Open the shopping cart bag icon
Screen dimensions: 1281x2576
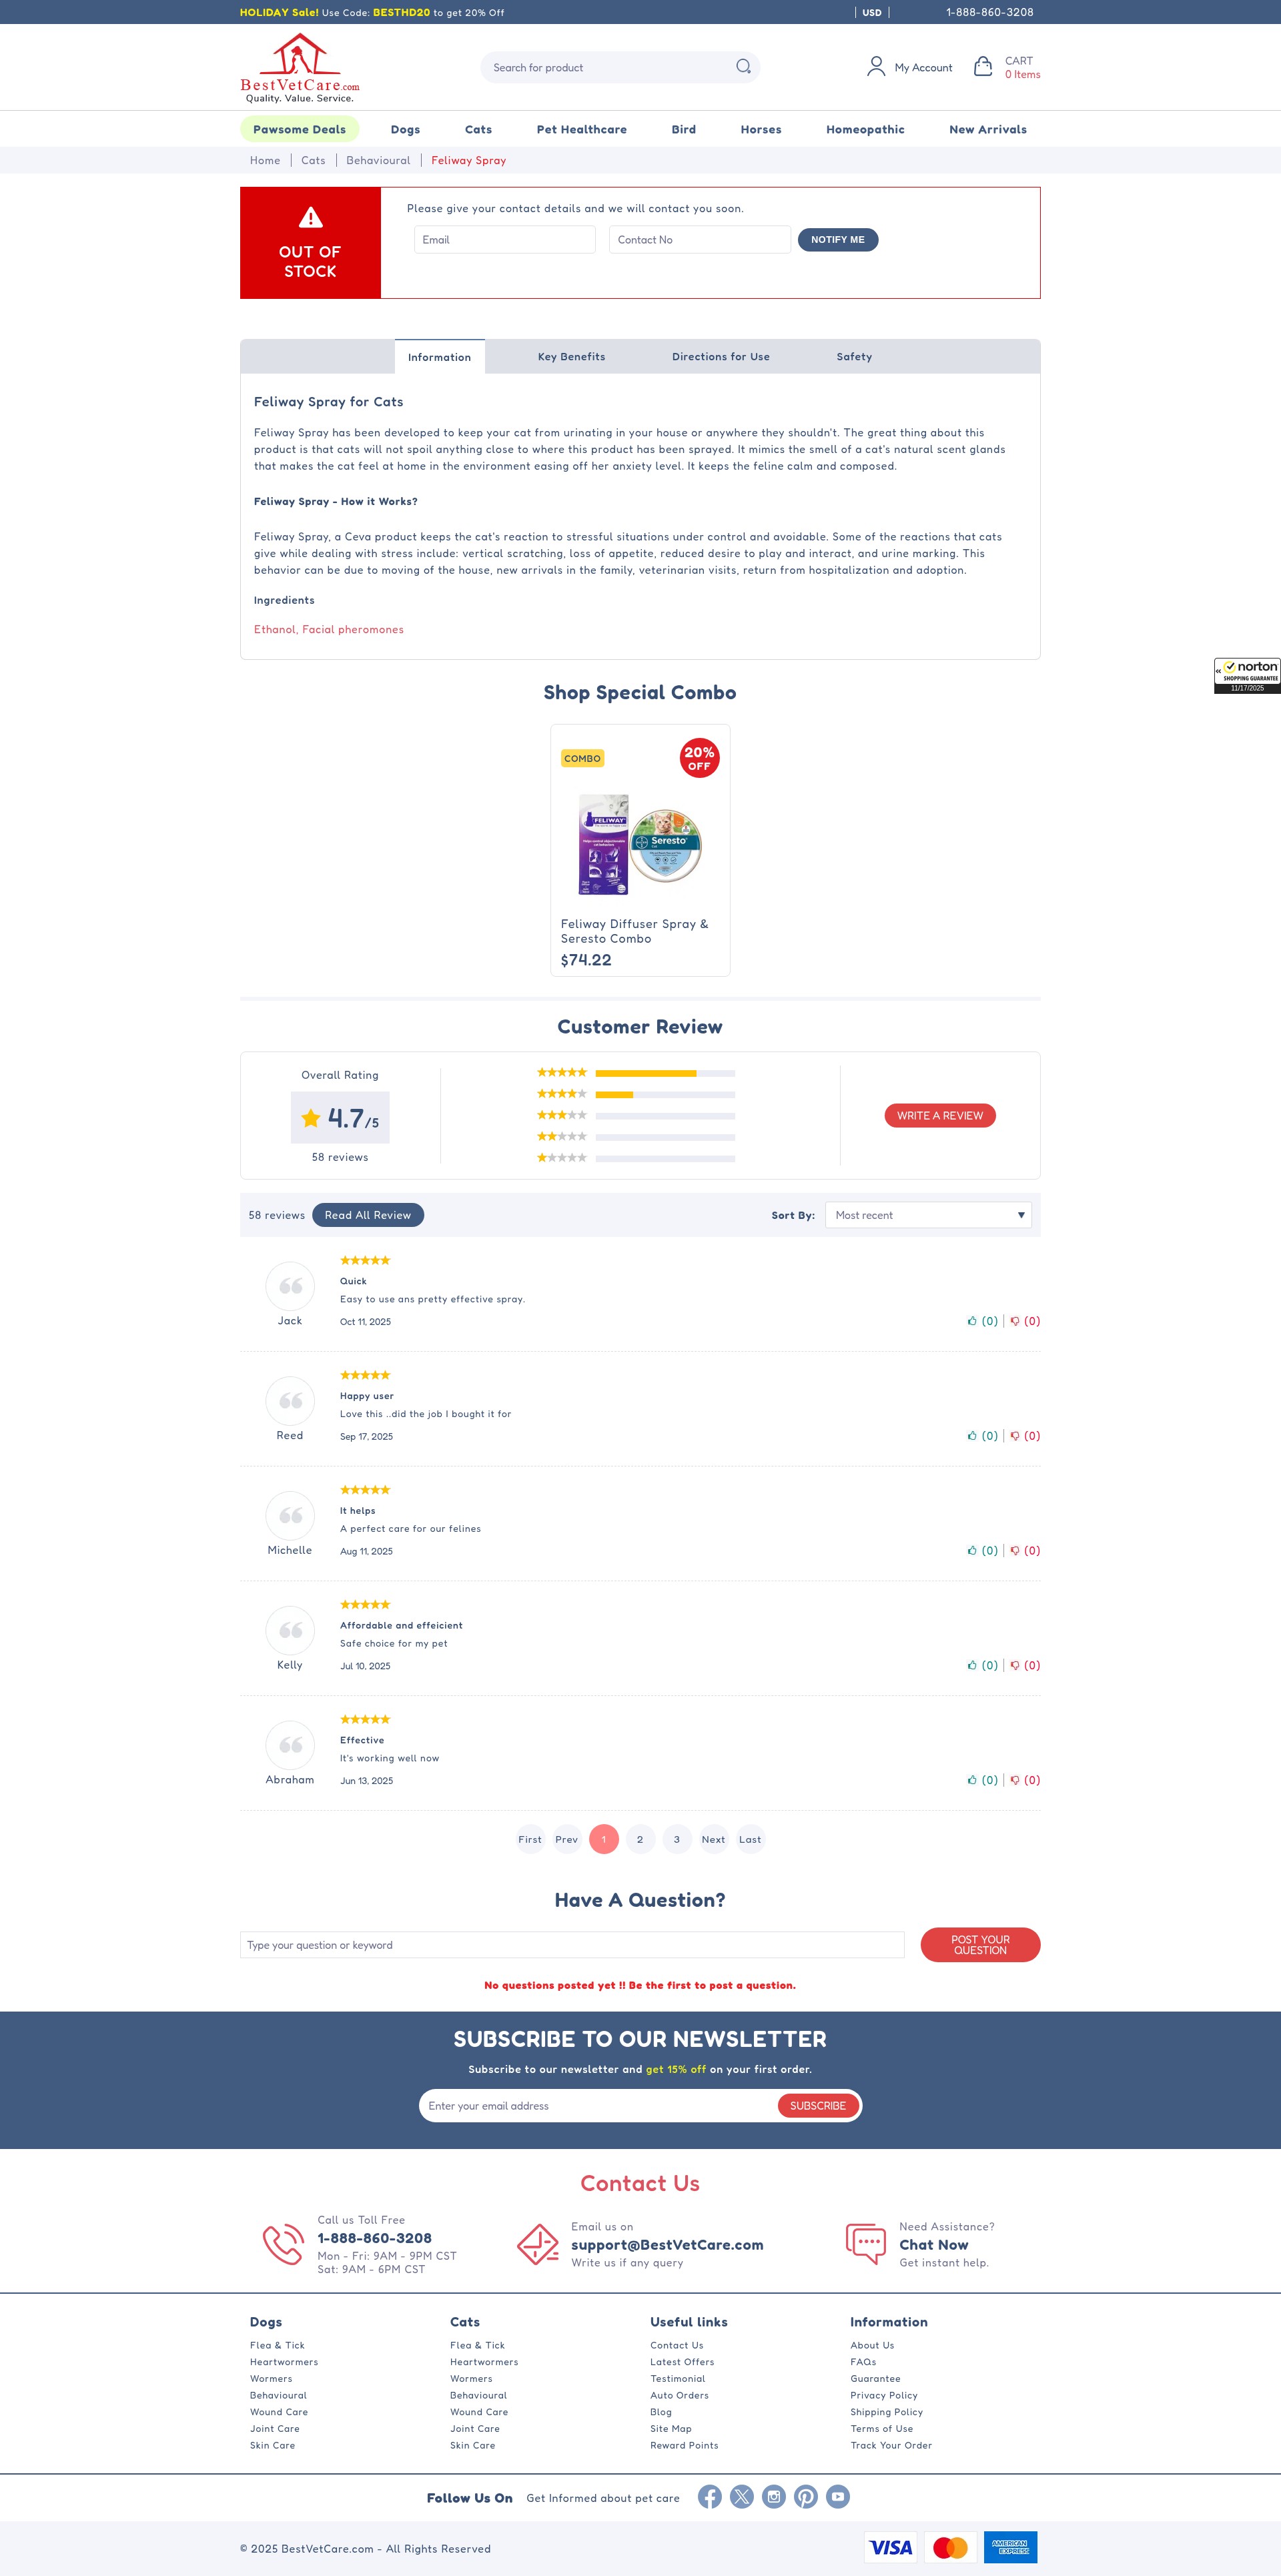pyautogui.click(x=983, y=67)
